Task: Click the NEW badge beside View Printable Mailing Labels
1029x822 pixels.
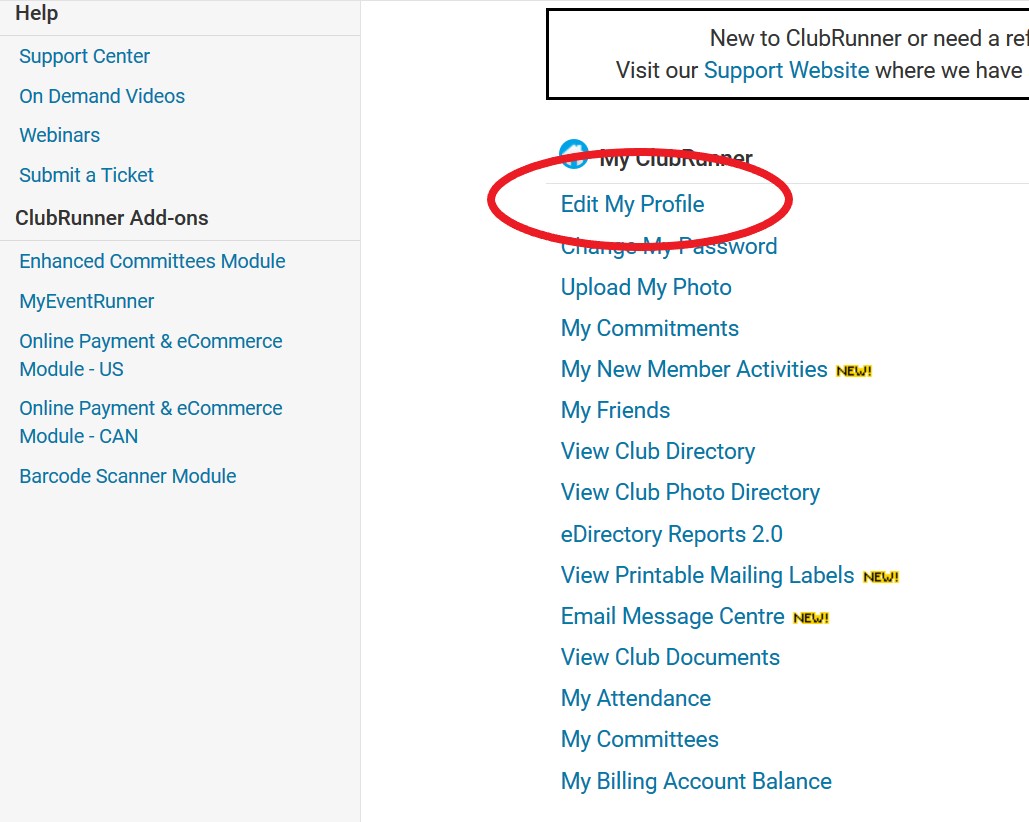Action: (x=881, y=577)
